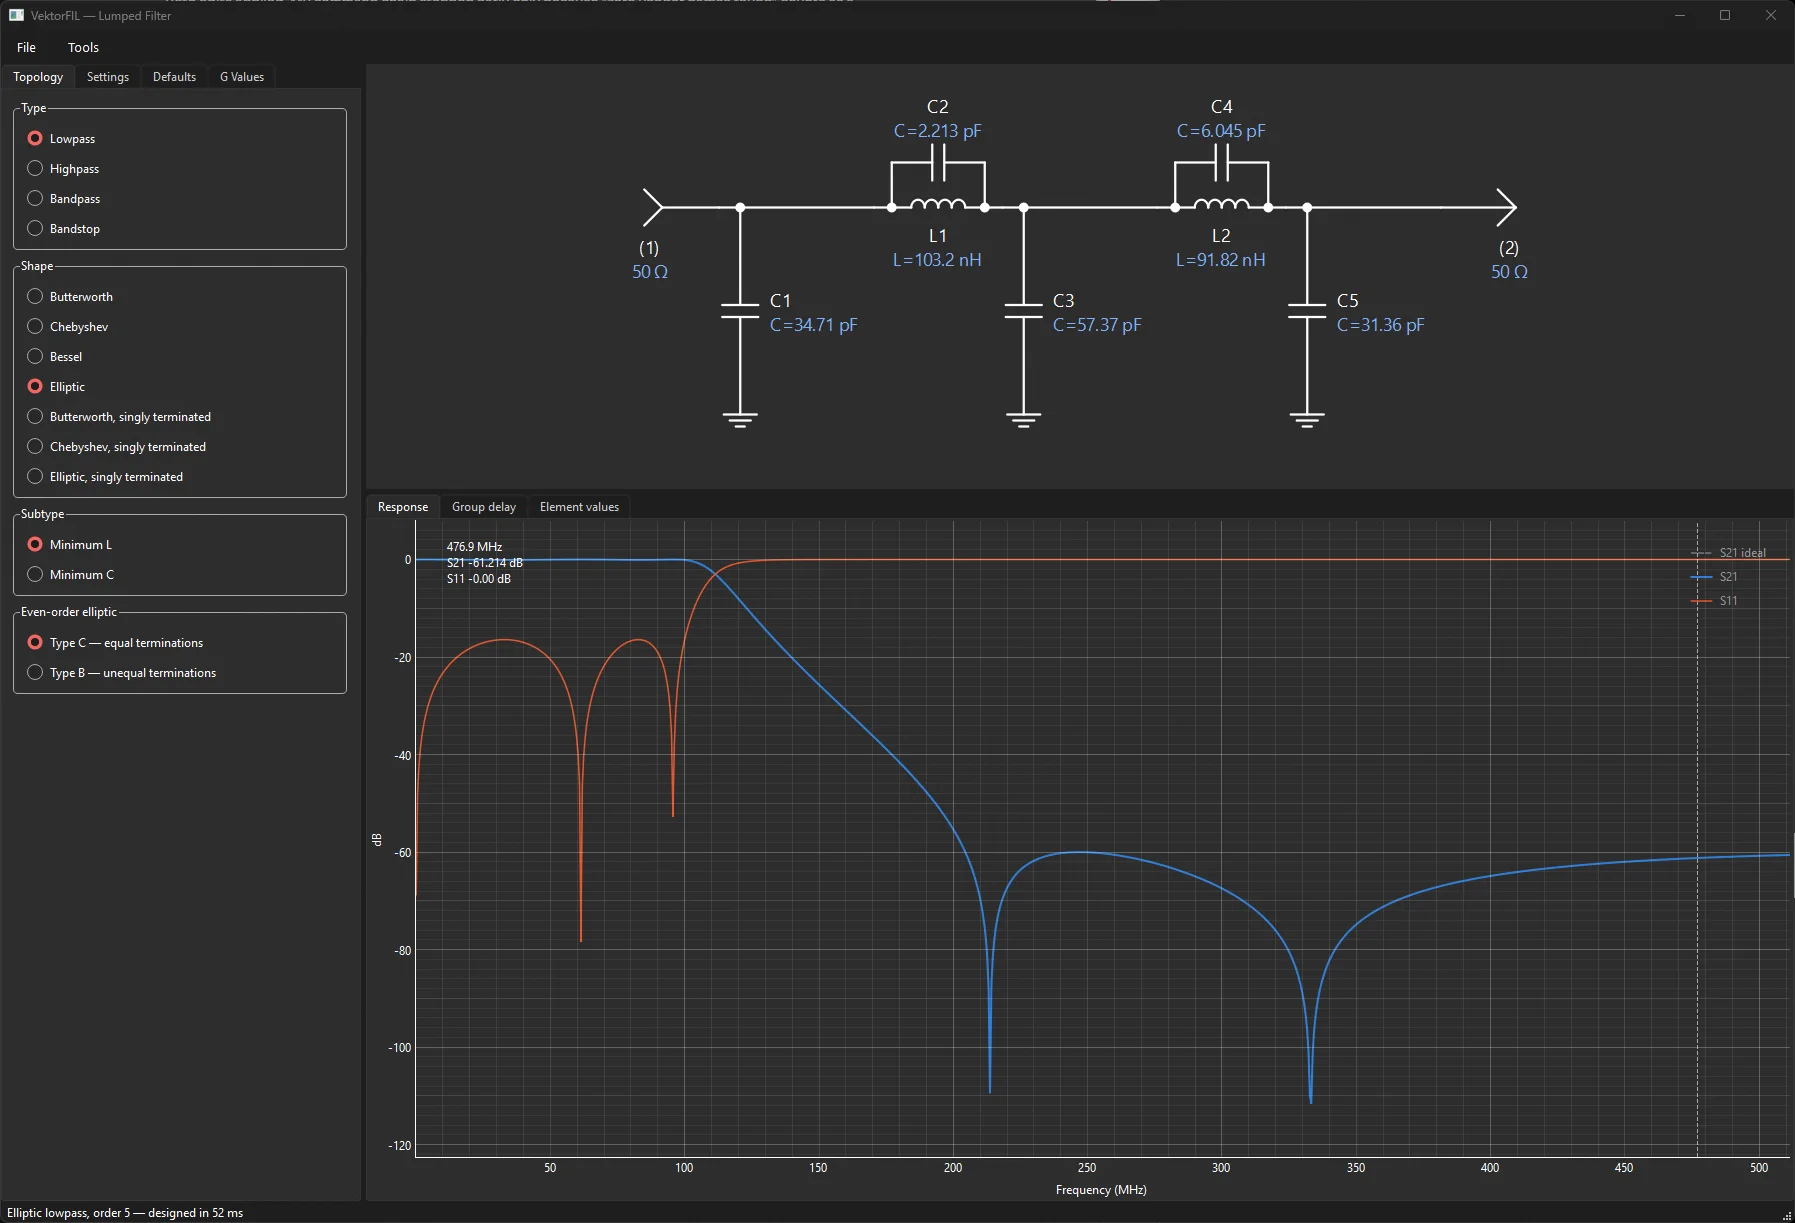Select Elliptic, singly terminated
The height and width of the screenshot is (1223, 1795).
(105, 477)
